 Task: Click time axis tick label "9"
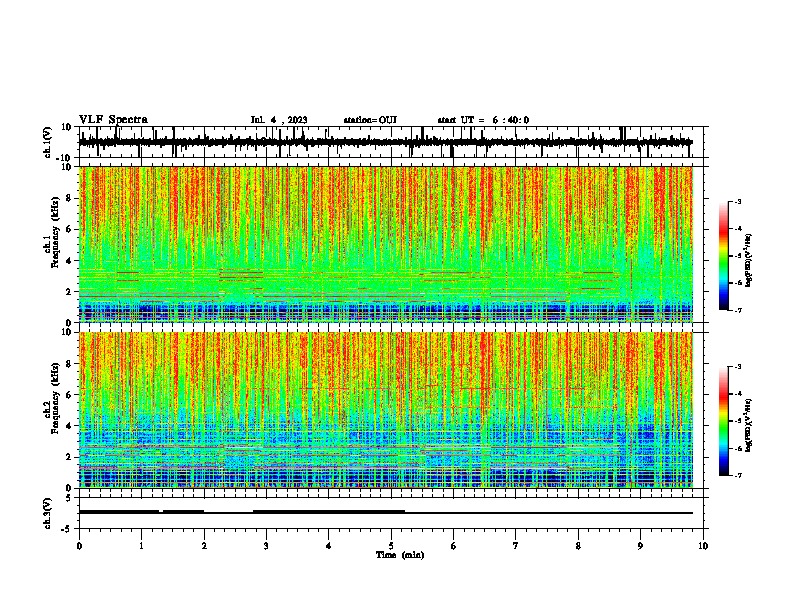[640, 546]
